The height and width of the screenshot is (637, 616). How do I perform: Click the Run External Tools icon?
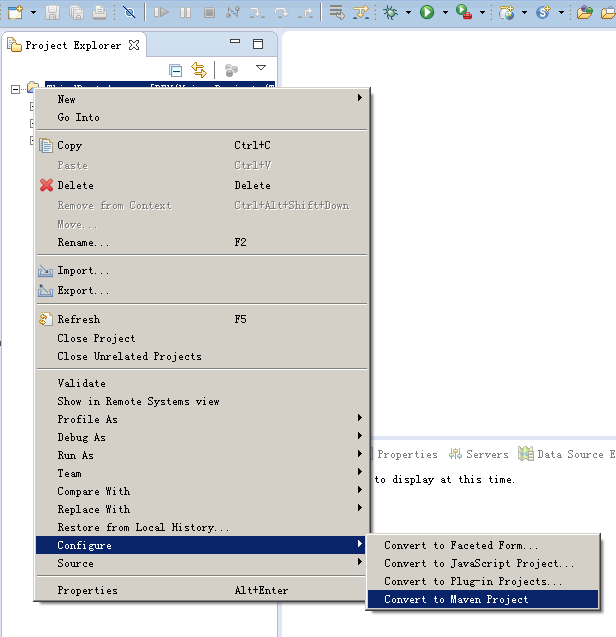464,12
